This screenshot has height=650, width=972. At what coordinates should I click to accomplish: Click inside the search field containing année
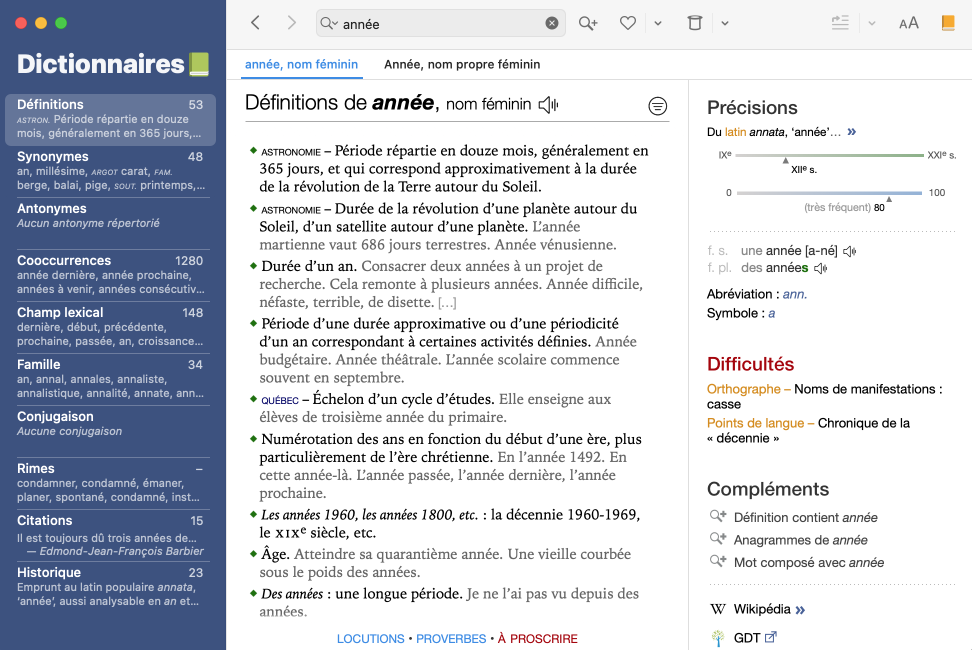tap(440, 24)
